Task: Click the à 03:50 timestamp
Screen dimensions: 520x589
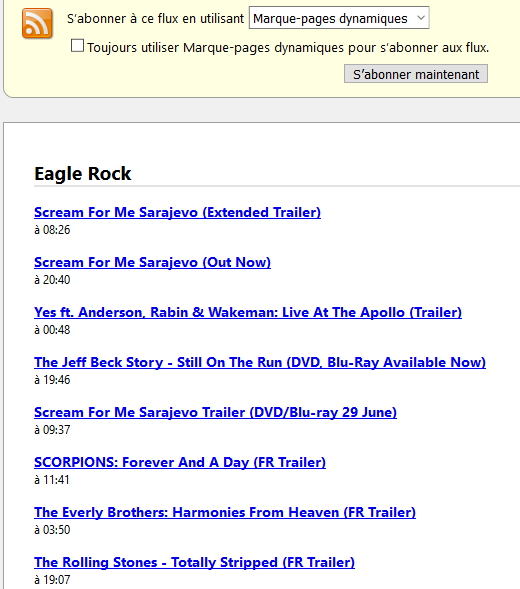Action: click(52, 530)
